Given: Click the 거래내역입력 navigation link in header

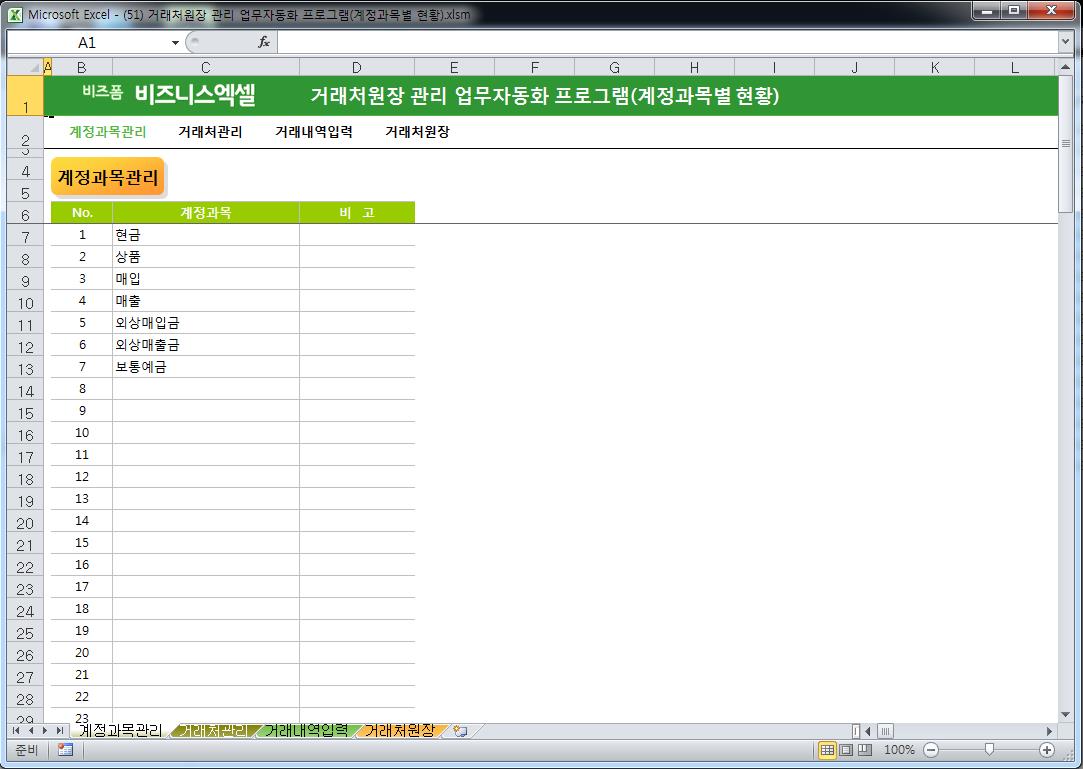Looking at the screenshot, I should (314, 132).
